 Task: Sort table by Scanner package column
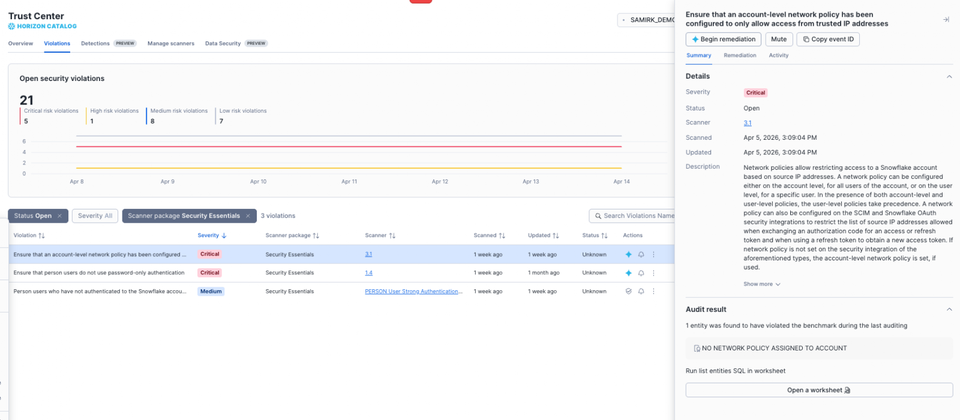point(293,235)
